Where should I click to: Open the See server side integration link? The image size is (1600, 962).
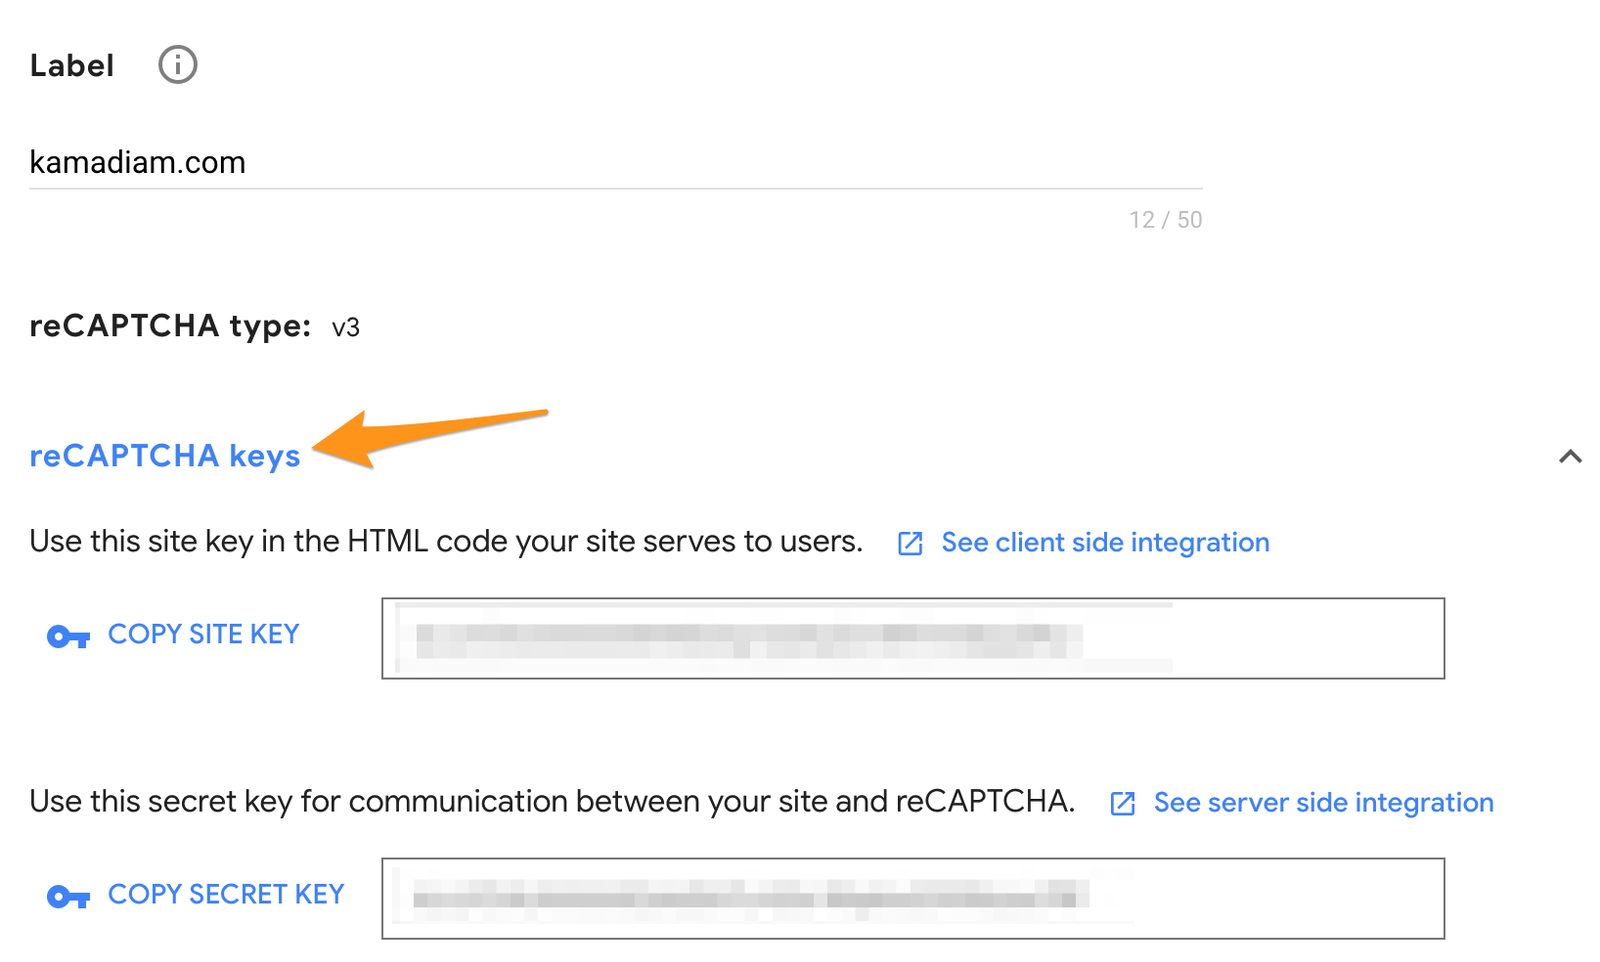click(1323, 802)
